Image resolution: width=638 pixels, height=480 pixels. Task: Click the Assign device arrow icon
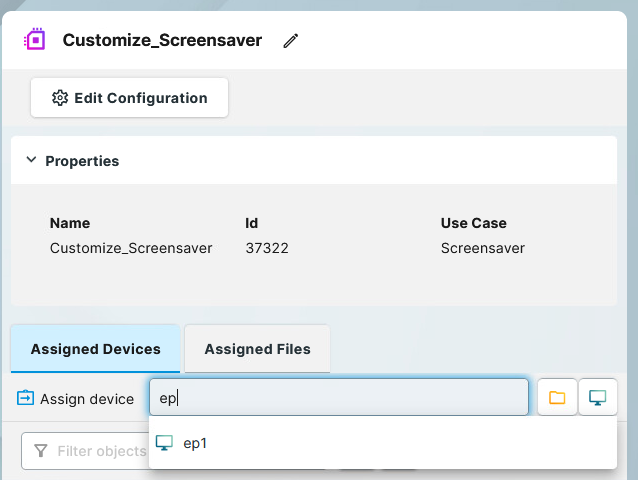25,398
